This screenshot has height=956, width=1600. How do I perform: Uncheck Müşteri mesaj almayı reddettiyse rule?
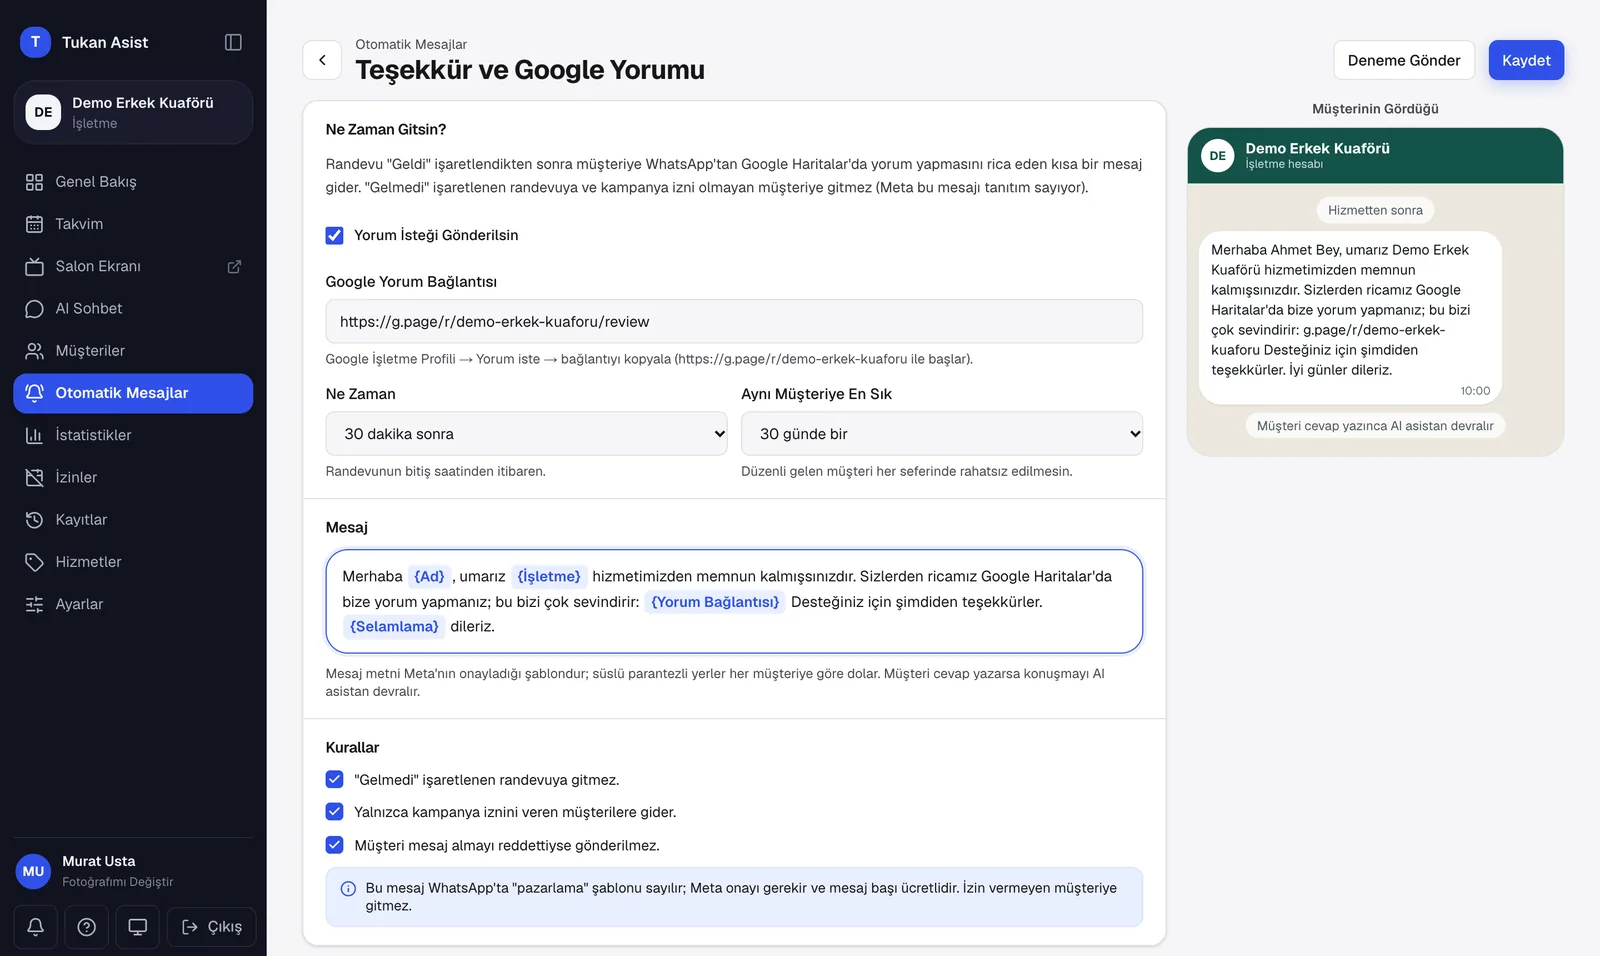point(334,845)
